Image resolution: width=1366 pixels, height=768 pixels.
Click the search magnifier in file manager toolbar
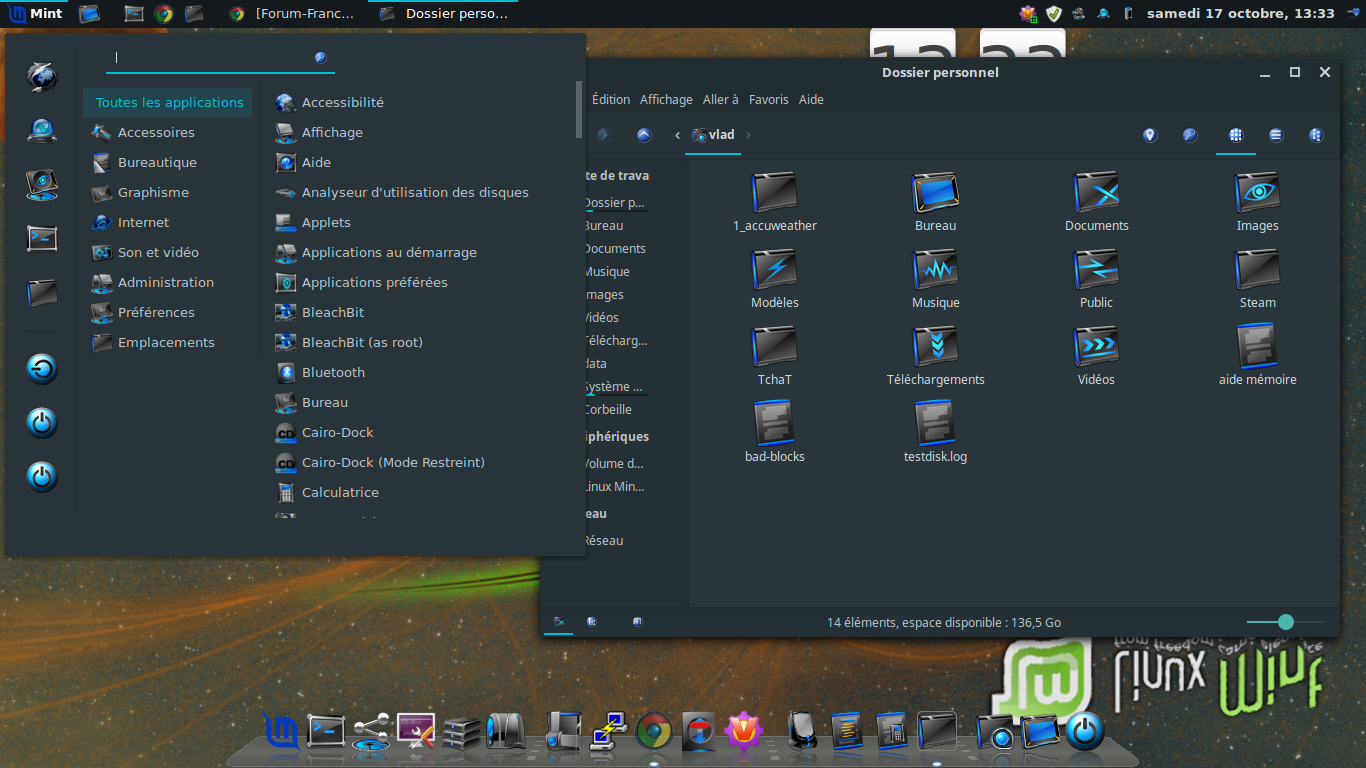tap(1190, 135)
